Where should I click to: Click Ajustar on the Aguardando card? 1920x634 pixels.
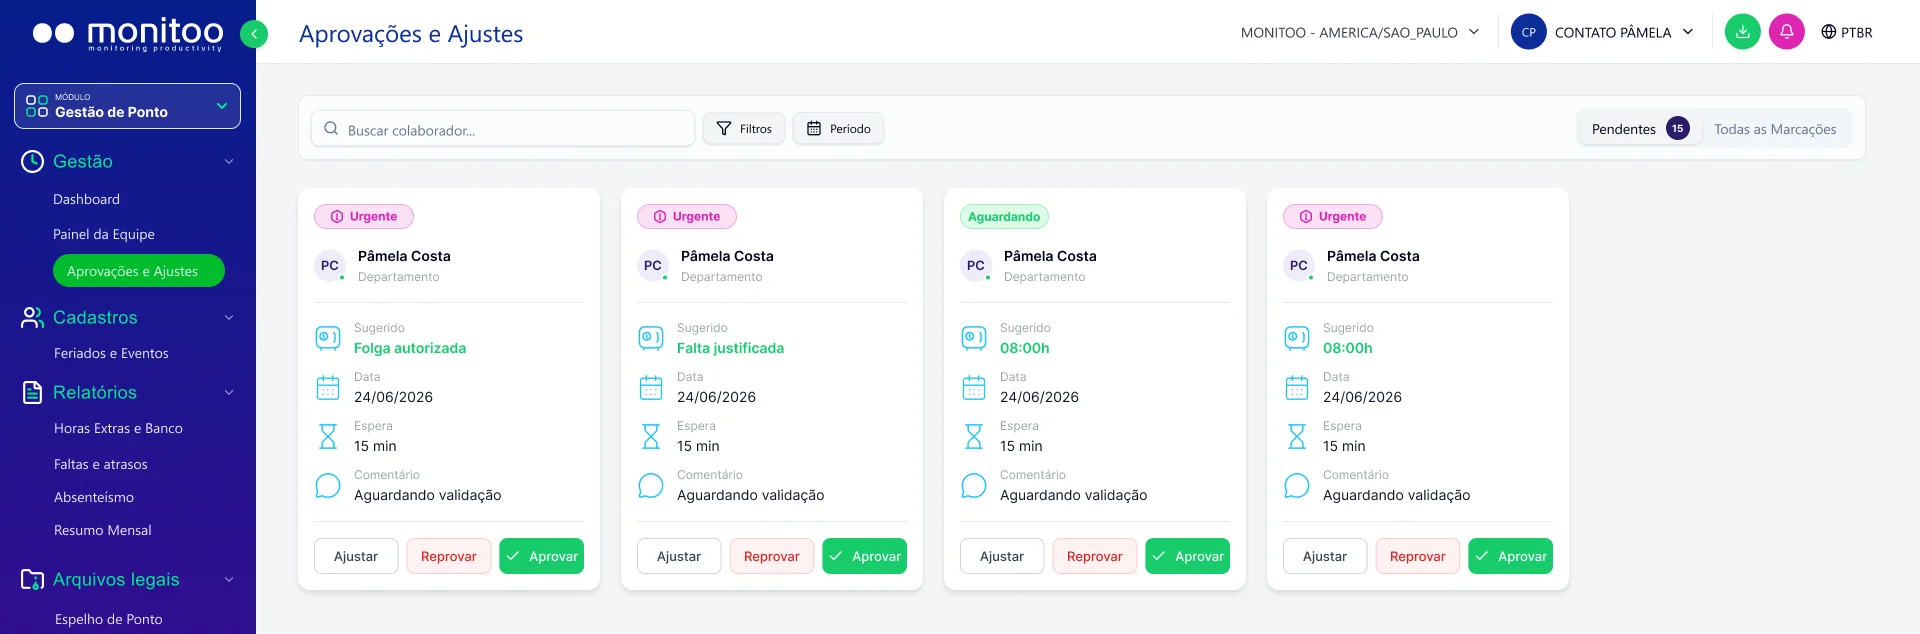point(1002,556)
